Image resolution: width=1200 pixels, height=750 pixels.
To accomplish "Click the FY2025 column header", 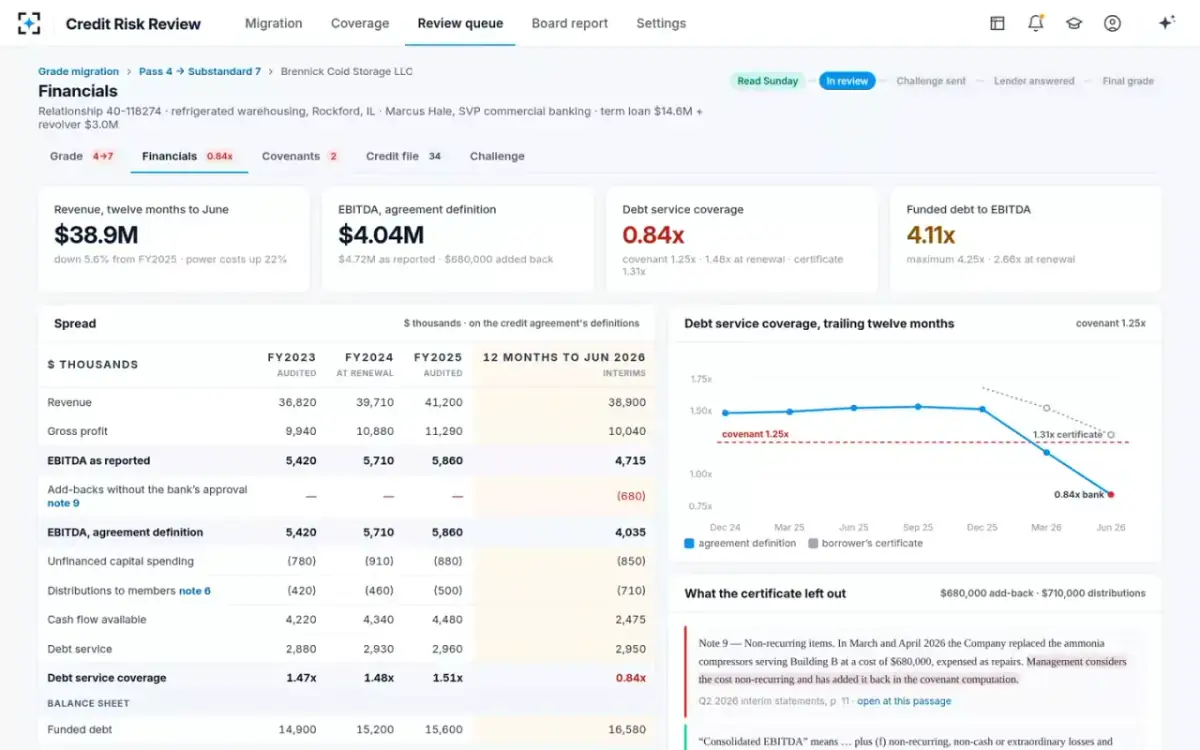I will click(438, 364).
